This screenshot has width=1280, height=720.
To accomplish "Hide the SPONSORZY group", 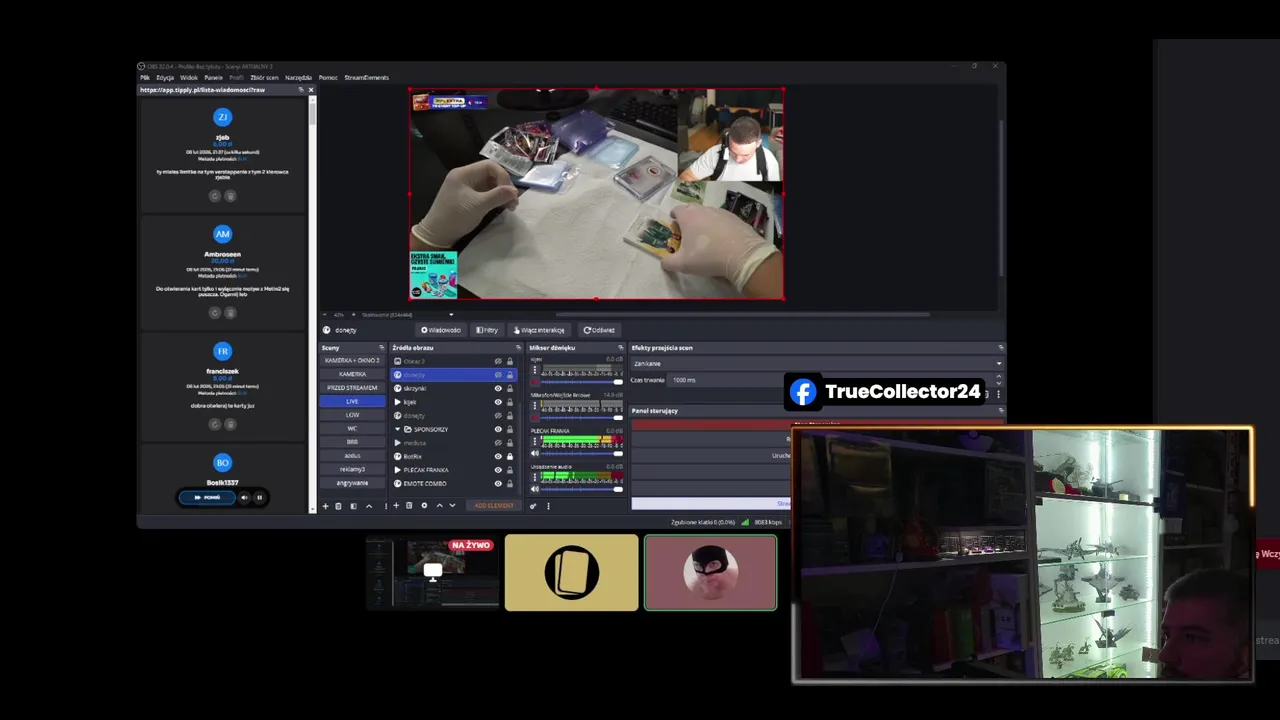I will [x=498, y=429].
